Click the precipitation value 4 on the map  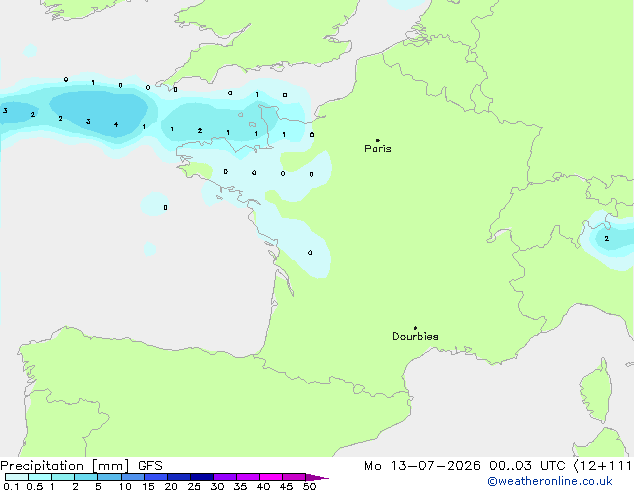(x=116, y=125)
